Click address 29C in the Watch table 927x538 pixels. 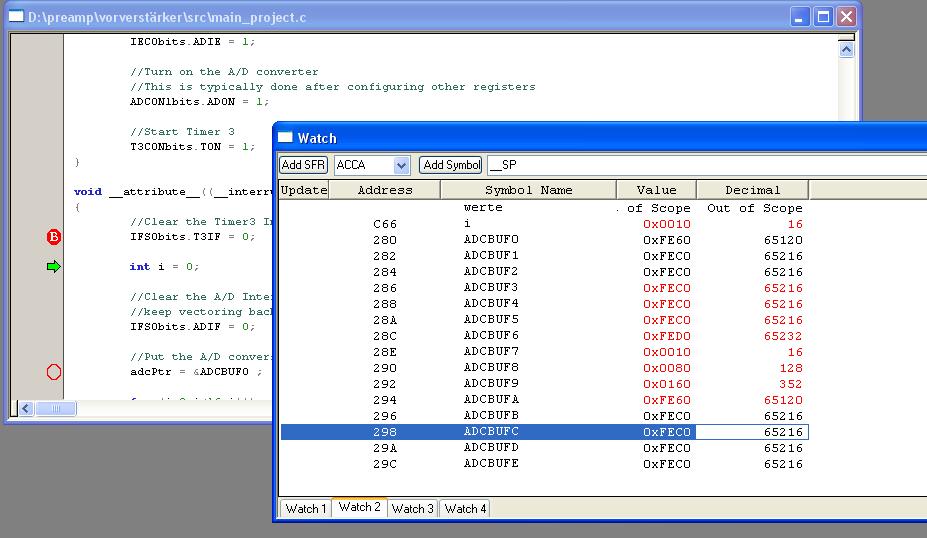(385, 464)
